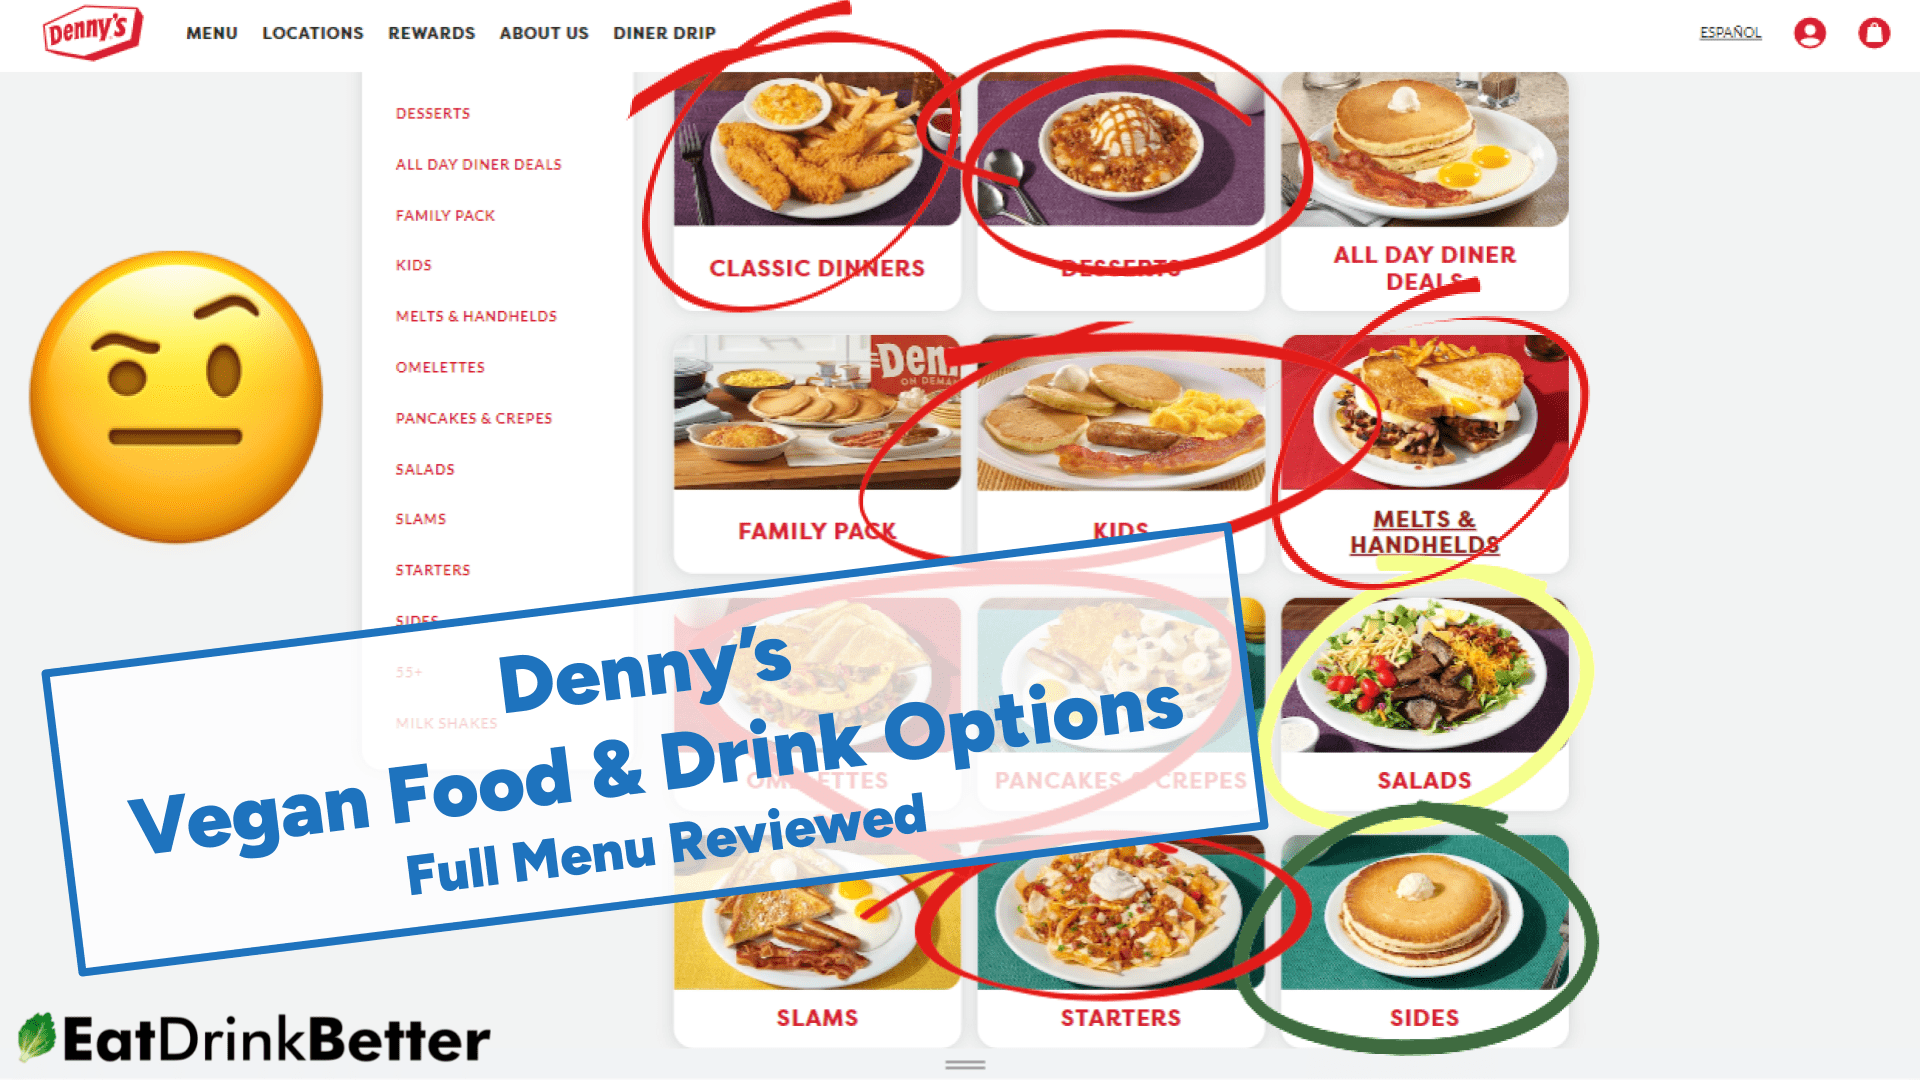Click the REWARDS navigation icon
Image resolution: width=1920 pixels, height=1080 pixels.
point(429,33)
